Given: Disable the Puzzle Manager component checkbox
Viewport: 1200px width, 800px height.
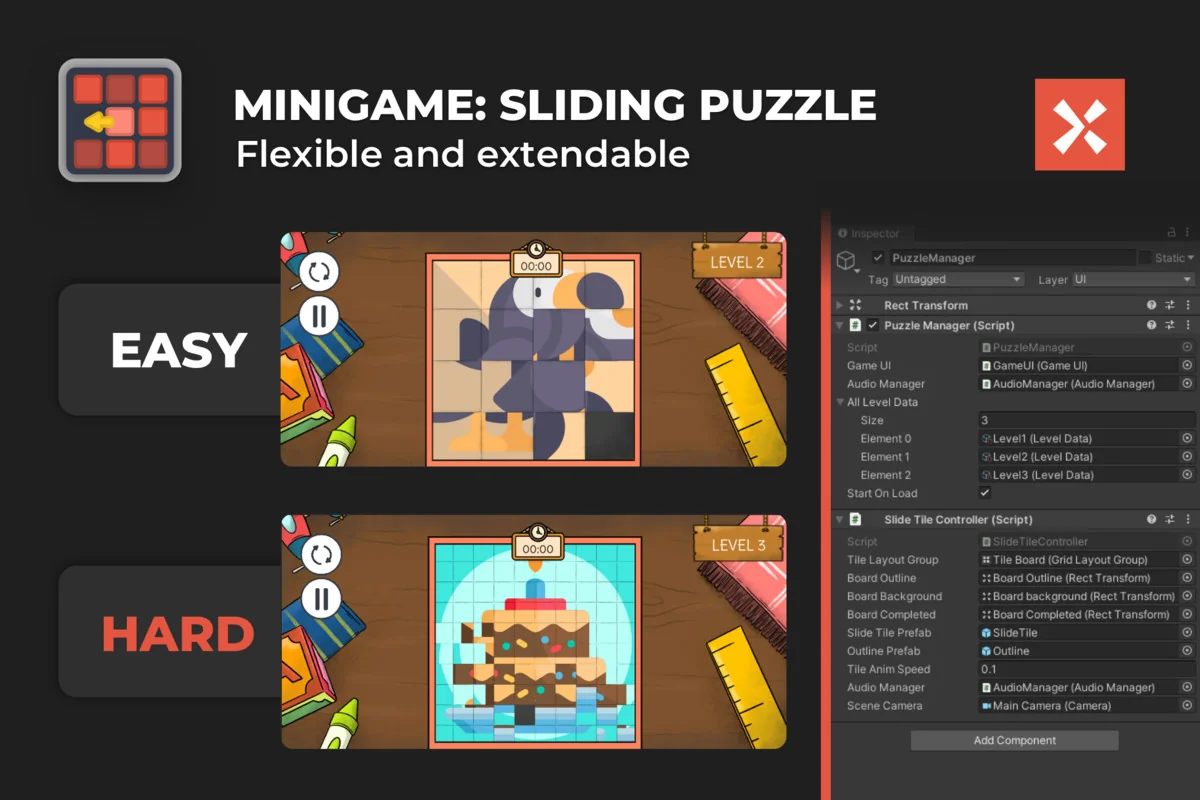Looking at the screenshot, I should (x=872, y=326).
